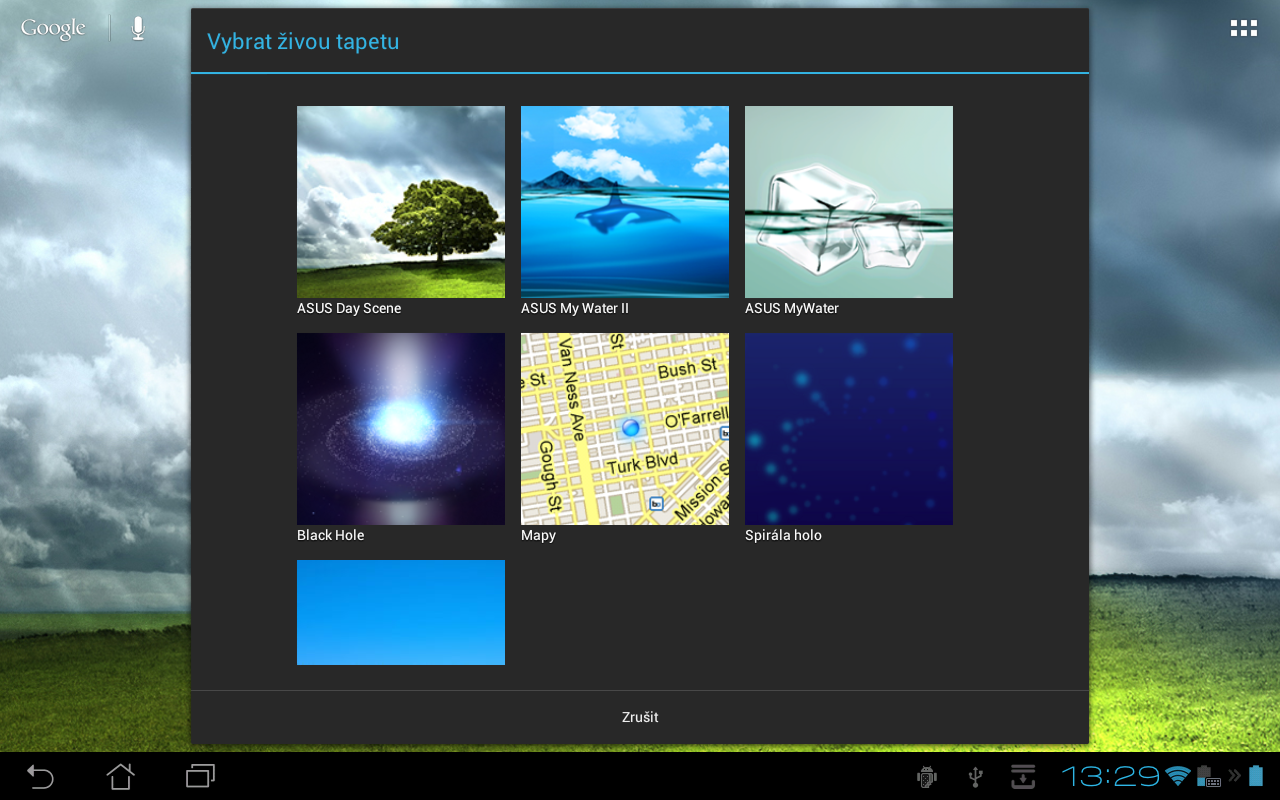Tap the battery status icon
This screenshot has height=800, width=1280.
coord(1258,776)
